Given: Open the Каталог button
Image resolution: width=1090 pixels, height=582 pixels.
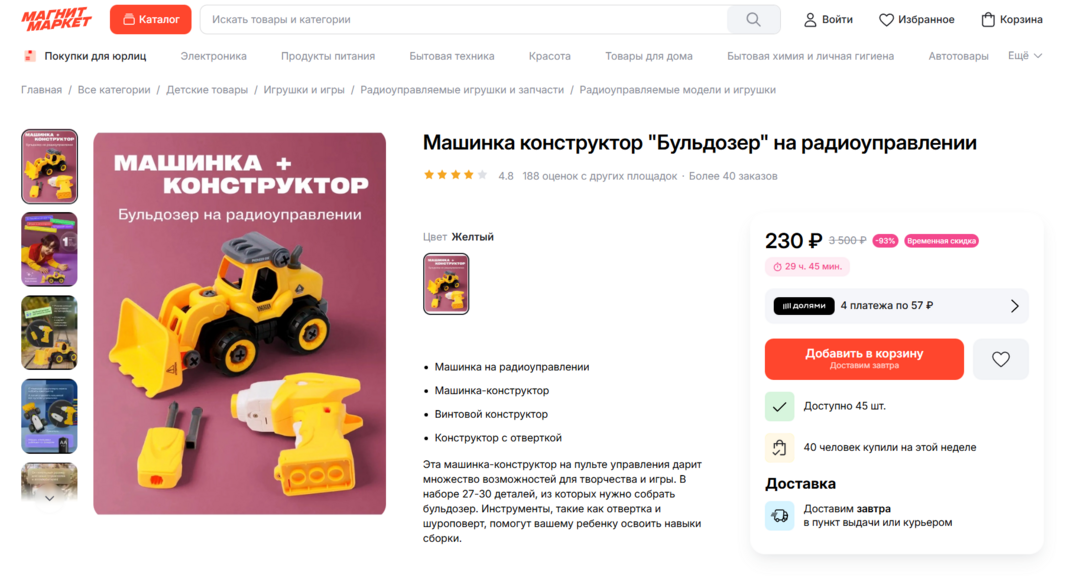Looking at the screenshot, I should (150, 19).
